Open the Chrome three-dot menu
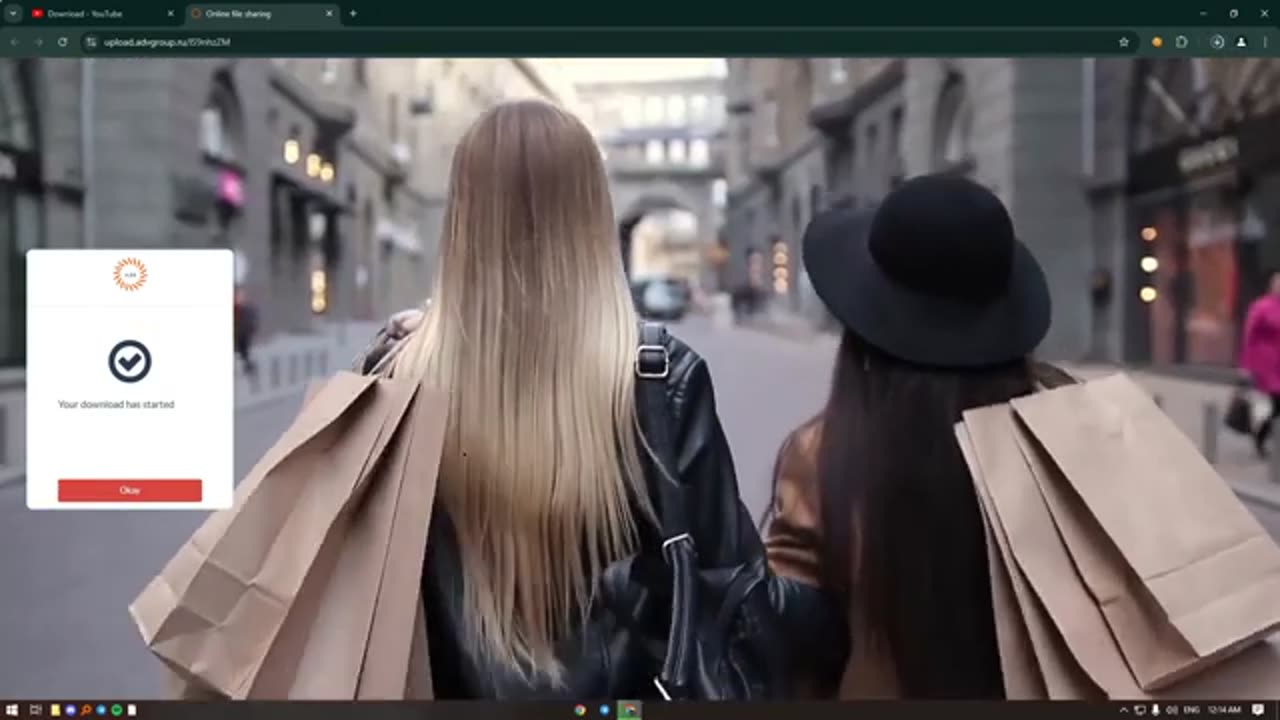The height and width of the screenshot is (720, 1280). pyautogui.click(x=1266, y=42)
